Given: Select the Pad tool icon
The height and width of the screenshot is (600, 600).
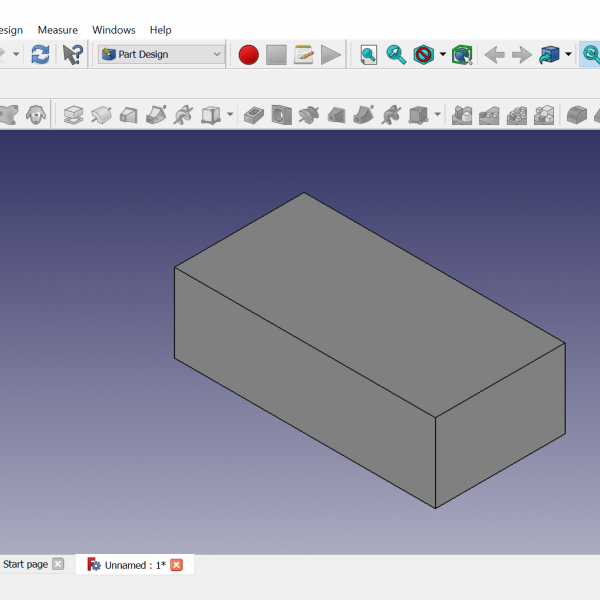Looking at the screenshot, I should [x=73, y=115].
